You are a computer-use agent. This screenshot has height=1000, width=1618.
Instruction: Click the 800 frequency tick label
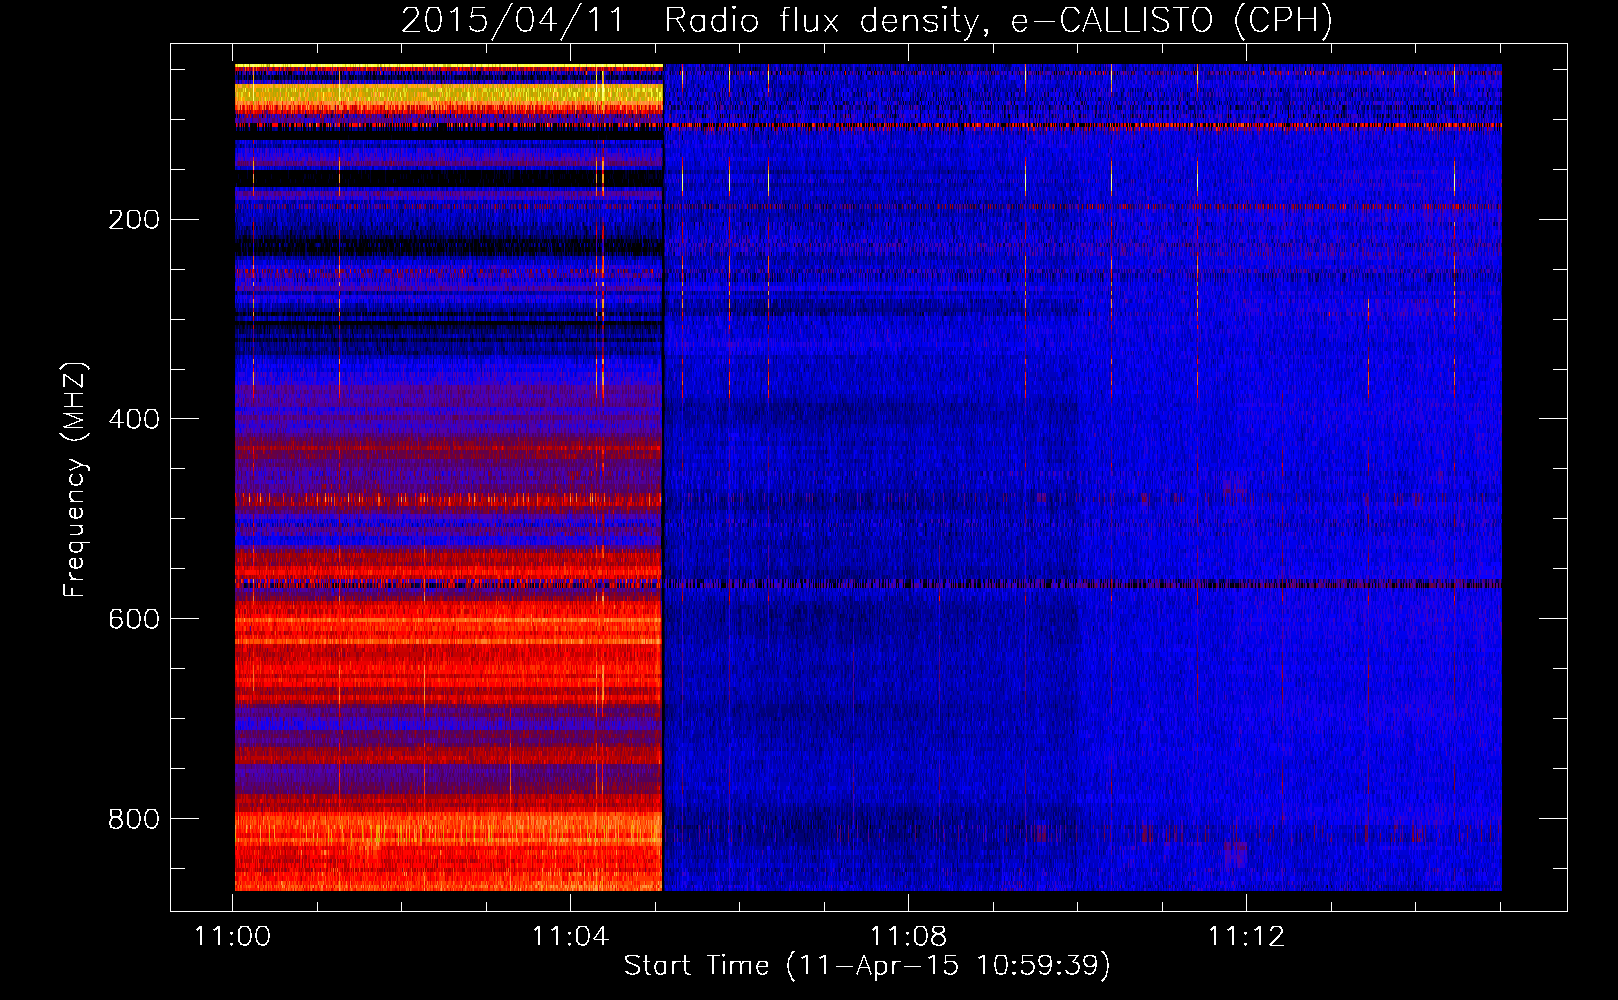tap(134, 819)
